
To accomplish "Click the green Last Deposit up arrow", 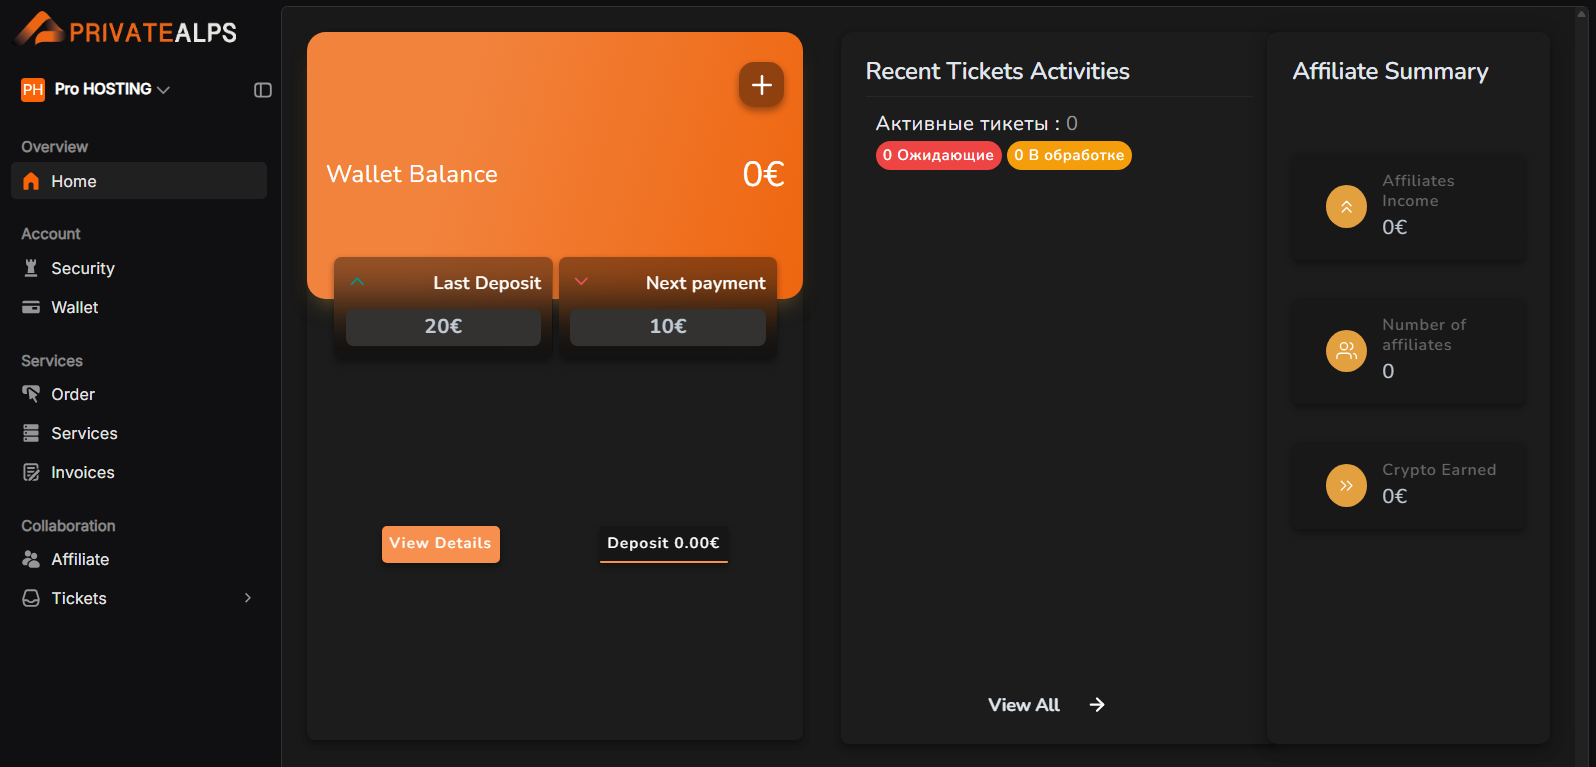I will [357, 282].
